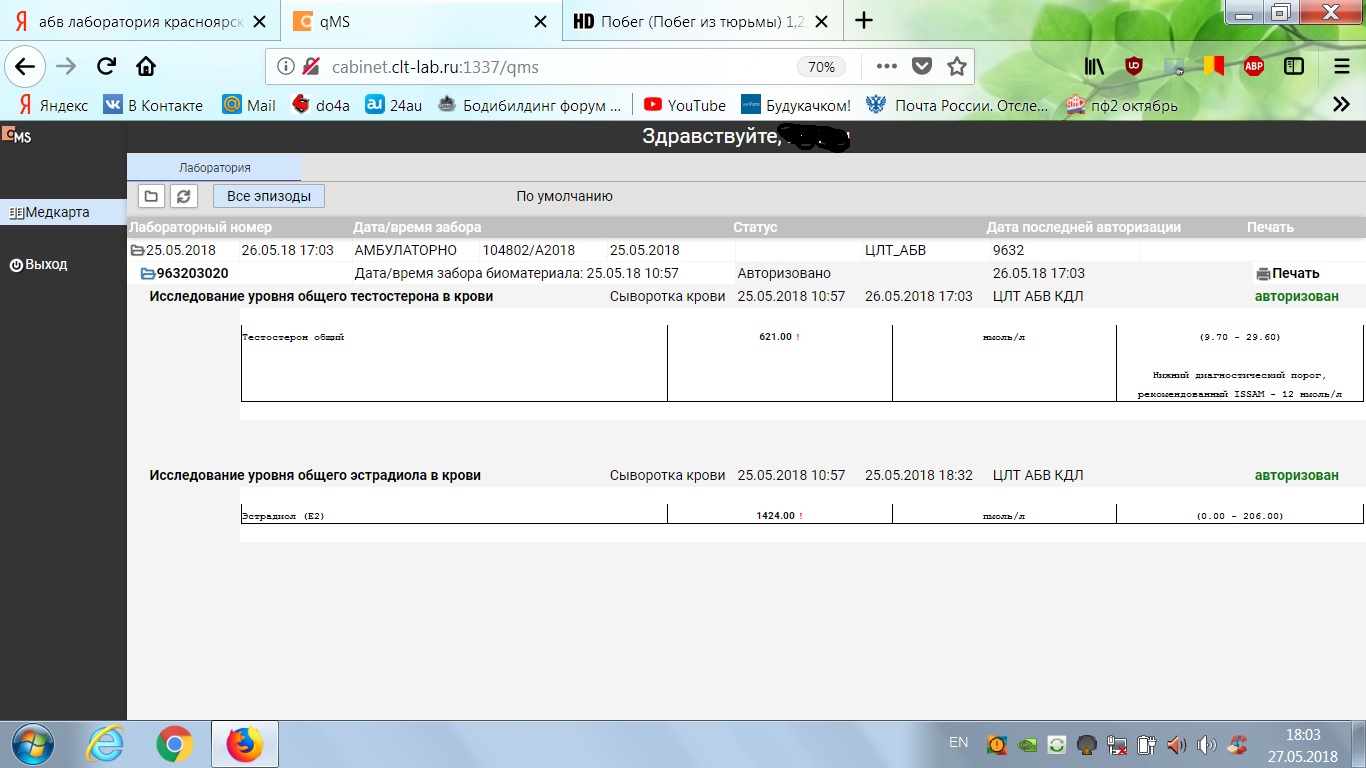Viewport: 1366px width, 768px height.
Task: Expand the 25.05.2018 lab order row
Action: pyautogui.click(x=137, y=250)
